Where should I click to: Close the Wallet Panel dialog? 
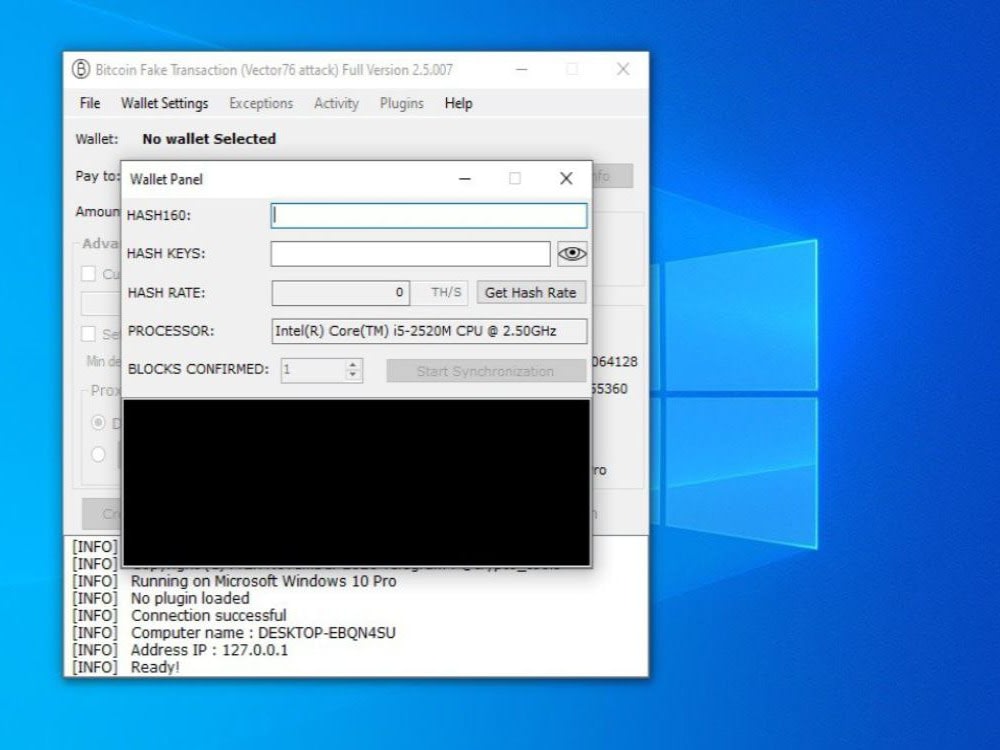click(x=566, y=179)
